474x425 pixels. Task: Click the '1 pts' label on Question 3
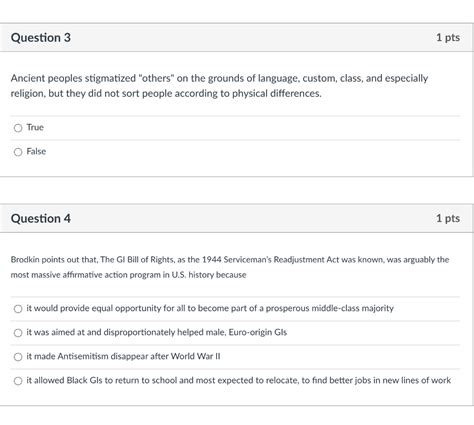448,37
